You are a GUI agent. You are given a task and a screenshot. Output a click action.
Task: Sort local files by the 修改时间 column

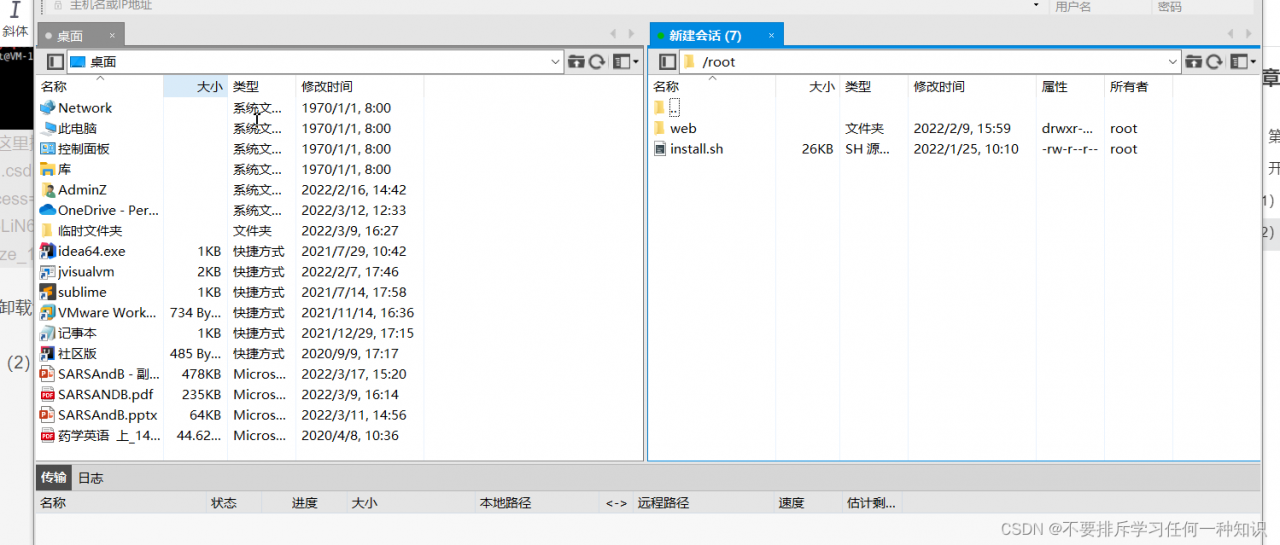[x=360, y=87]
